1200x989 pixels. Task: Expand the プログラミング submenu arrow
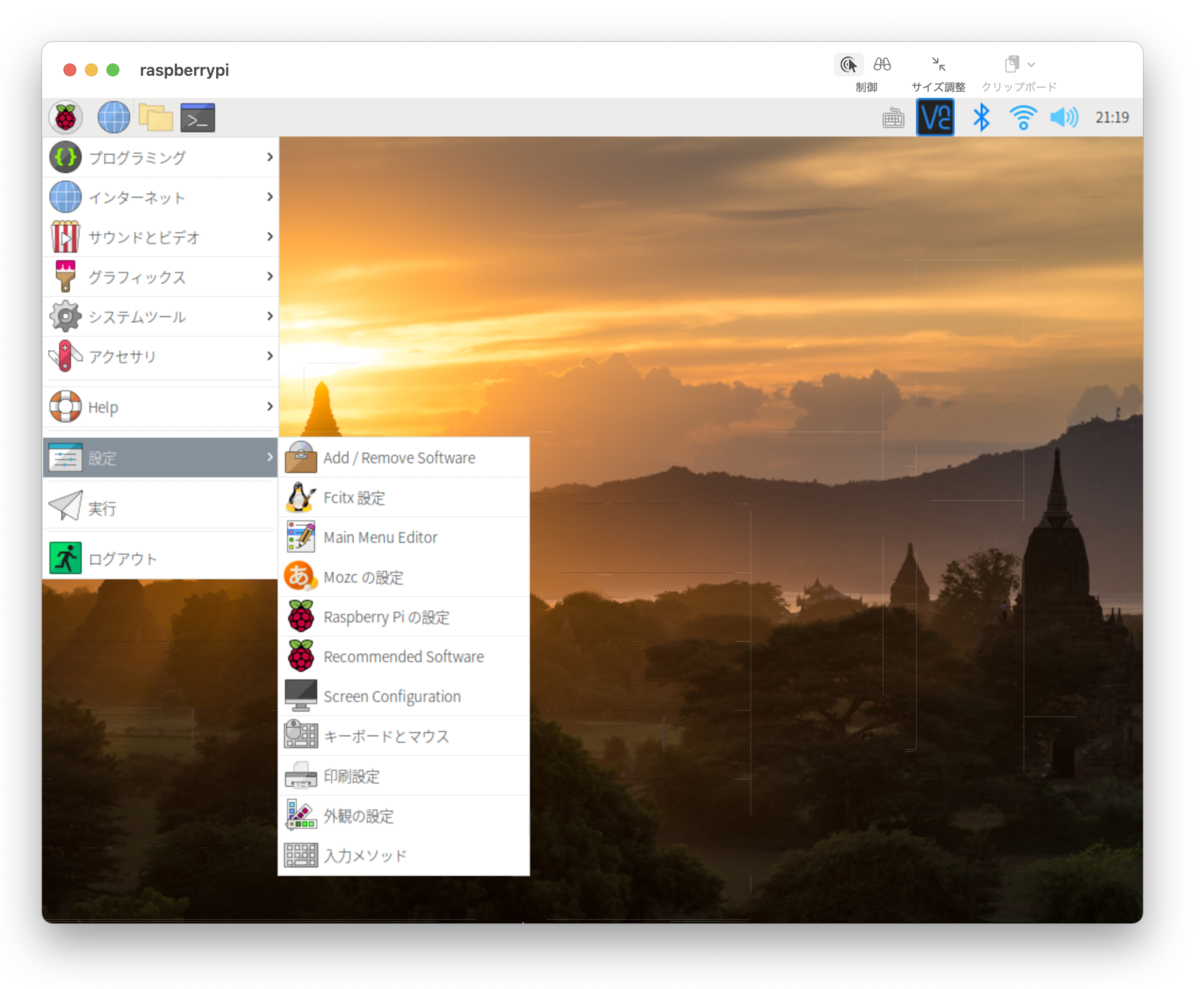click(x=270, y=157)
